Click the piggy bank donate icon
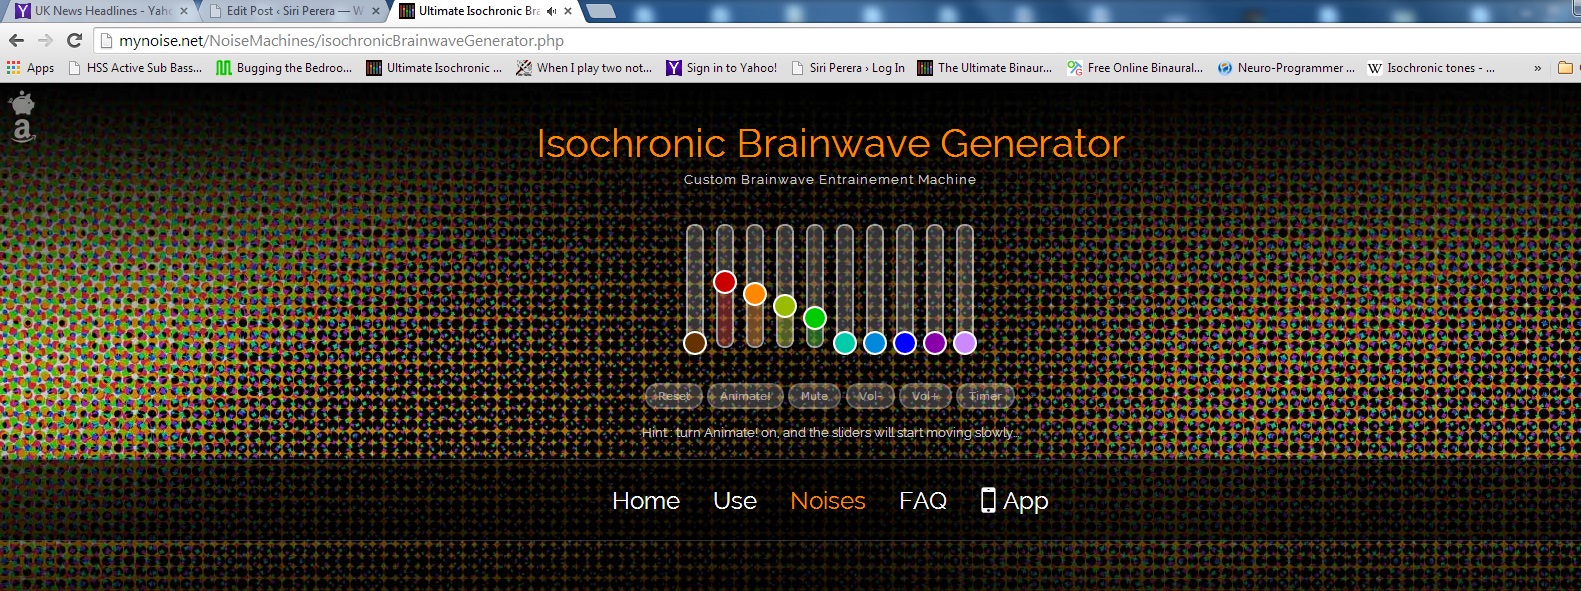The height and width of the screenshot is (591, 1581). point(22,102)
